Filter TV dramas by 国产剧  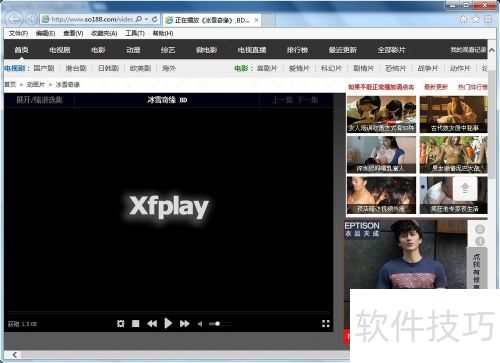click(x=44, y=68)
